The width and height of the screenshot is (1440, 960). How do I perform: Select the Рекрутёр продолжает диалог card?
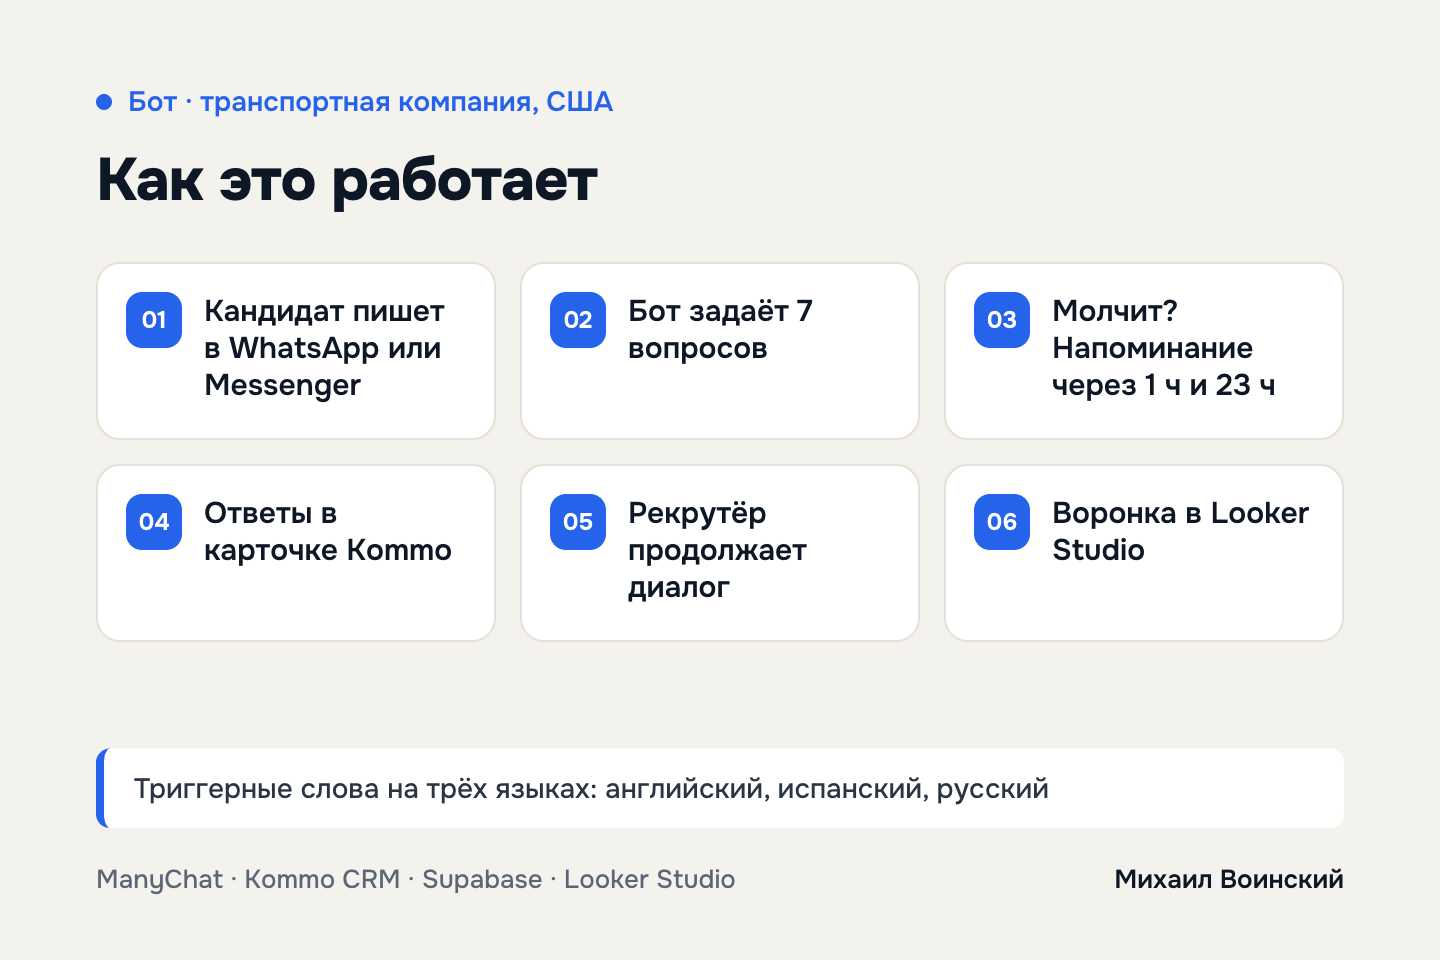coord(720,553)
